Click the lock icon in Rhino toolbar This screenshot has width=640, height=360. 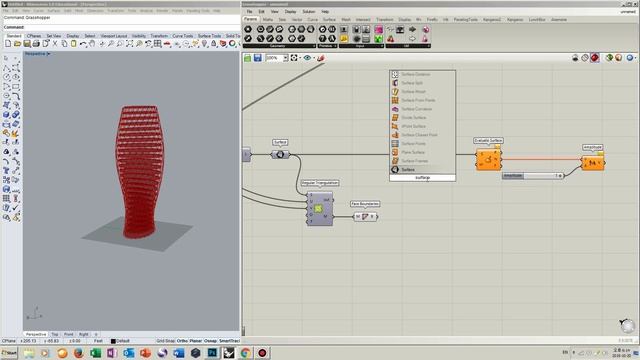[213, 44]
